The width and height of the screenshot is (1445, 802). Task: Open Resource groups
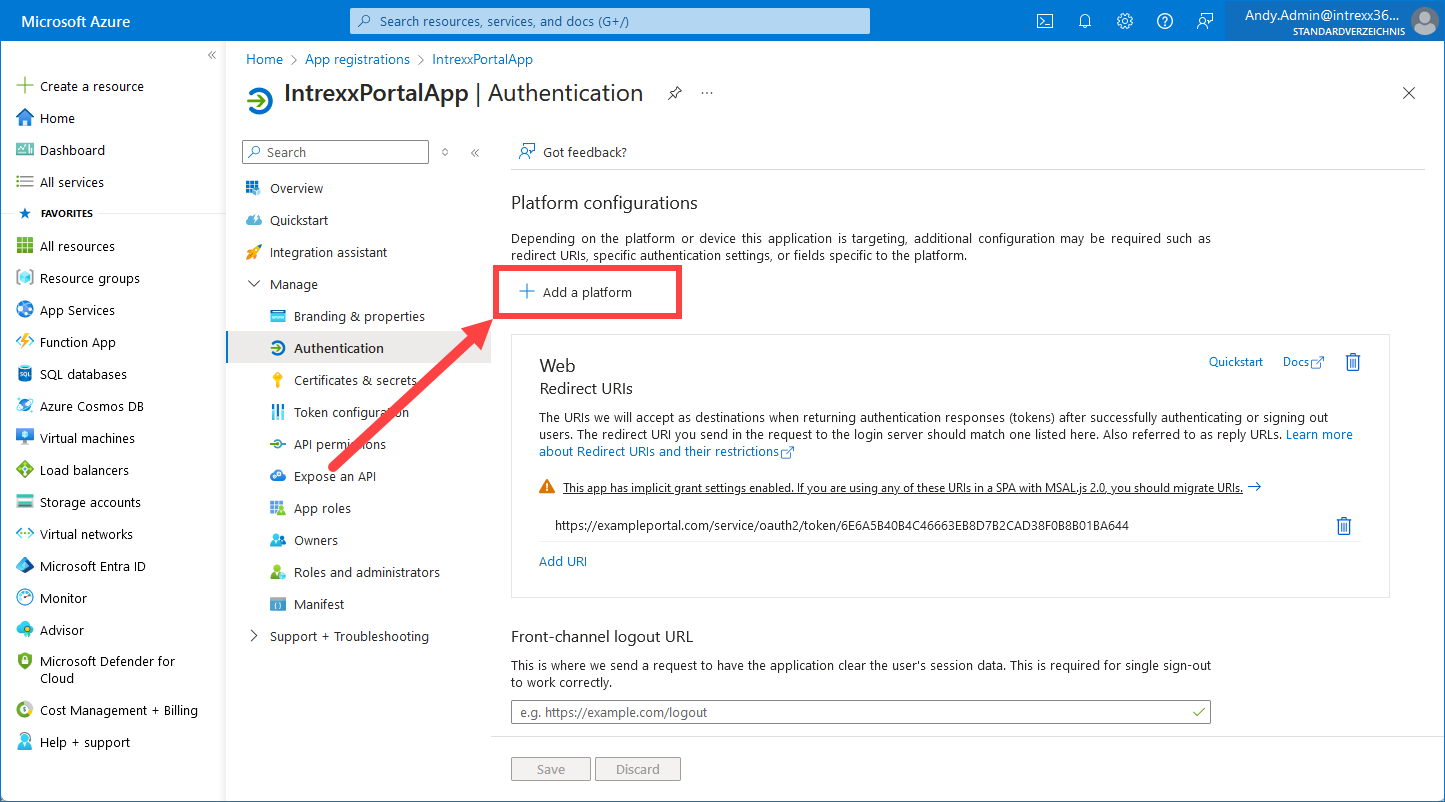coord(79,278)
